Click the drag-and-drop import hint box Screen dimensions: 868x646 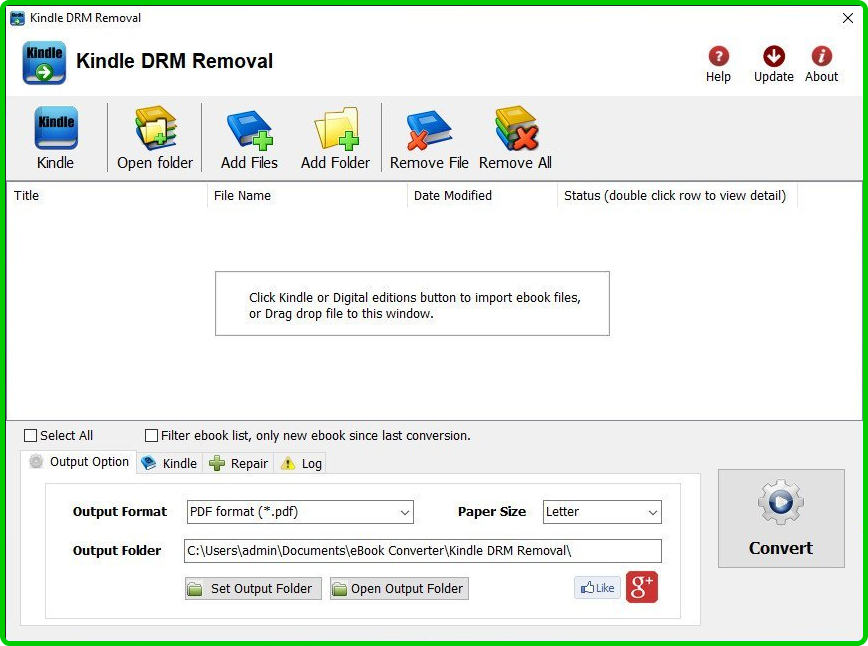pos(412,303)
